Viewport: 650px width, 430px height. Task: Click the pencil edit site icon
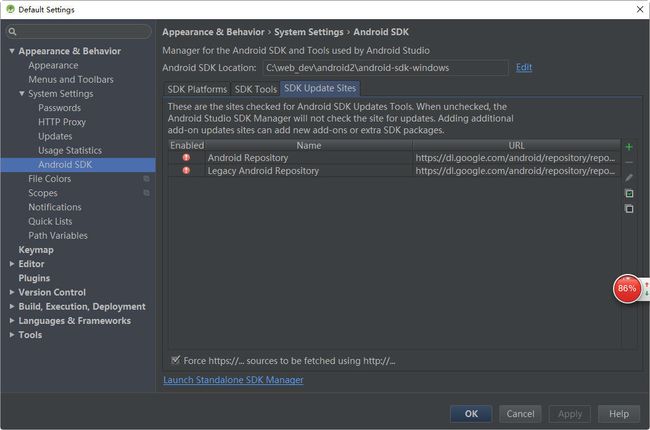coord(629,177)
